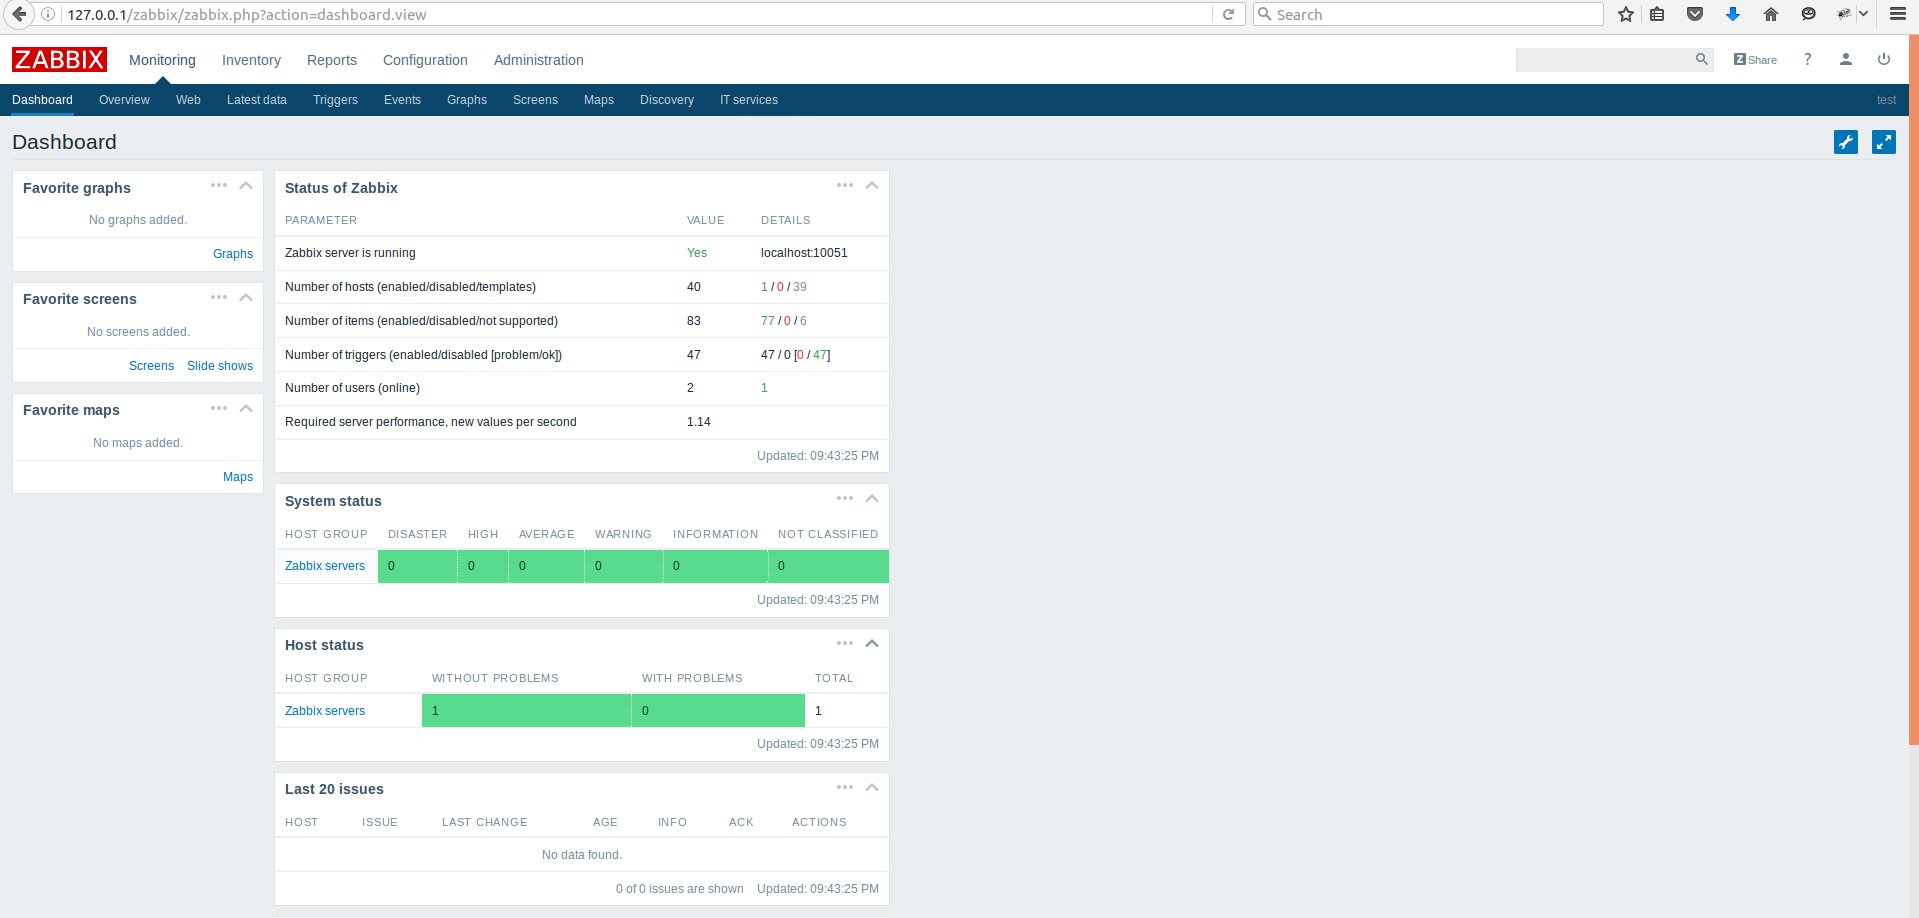This screenshot has height=918, width=1919.
Task: Open the Discovery submenu tab
Action: click(667, 100)
